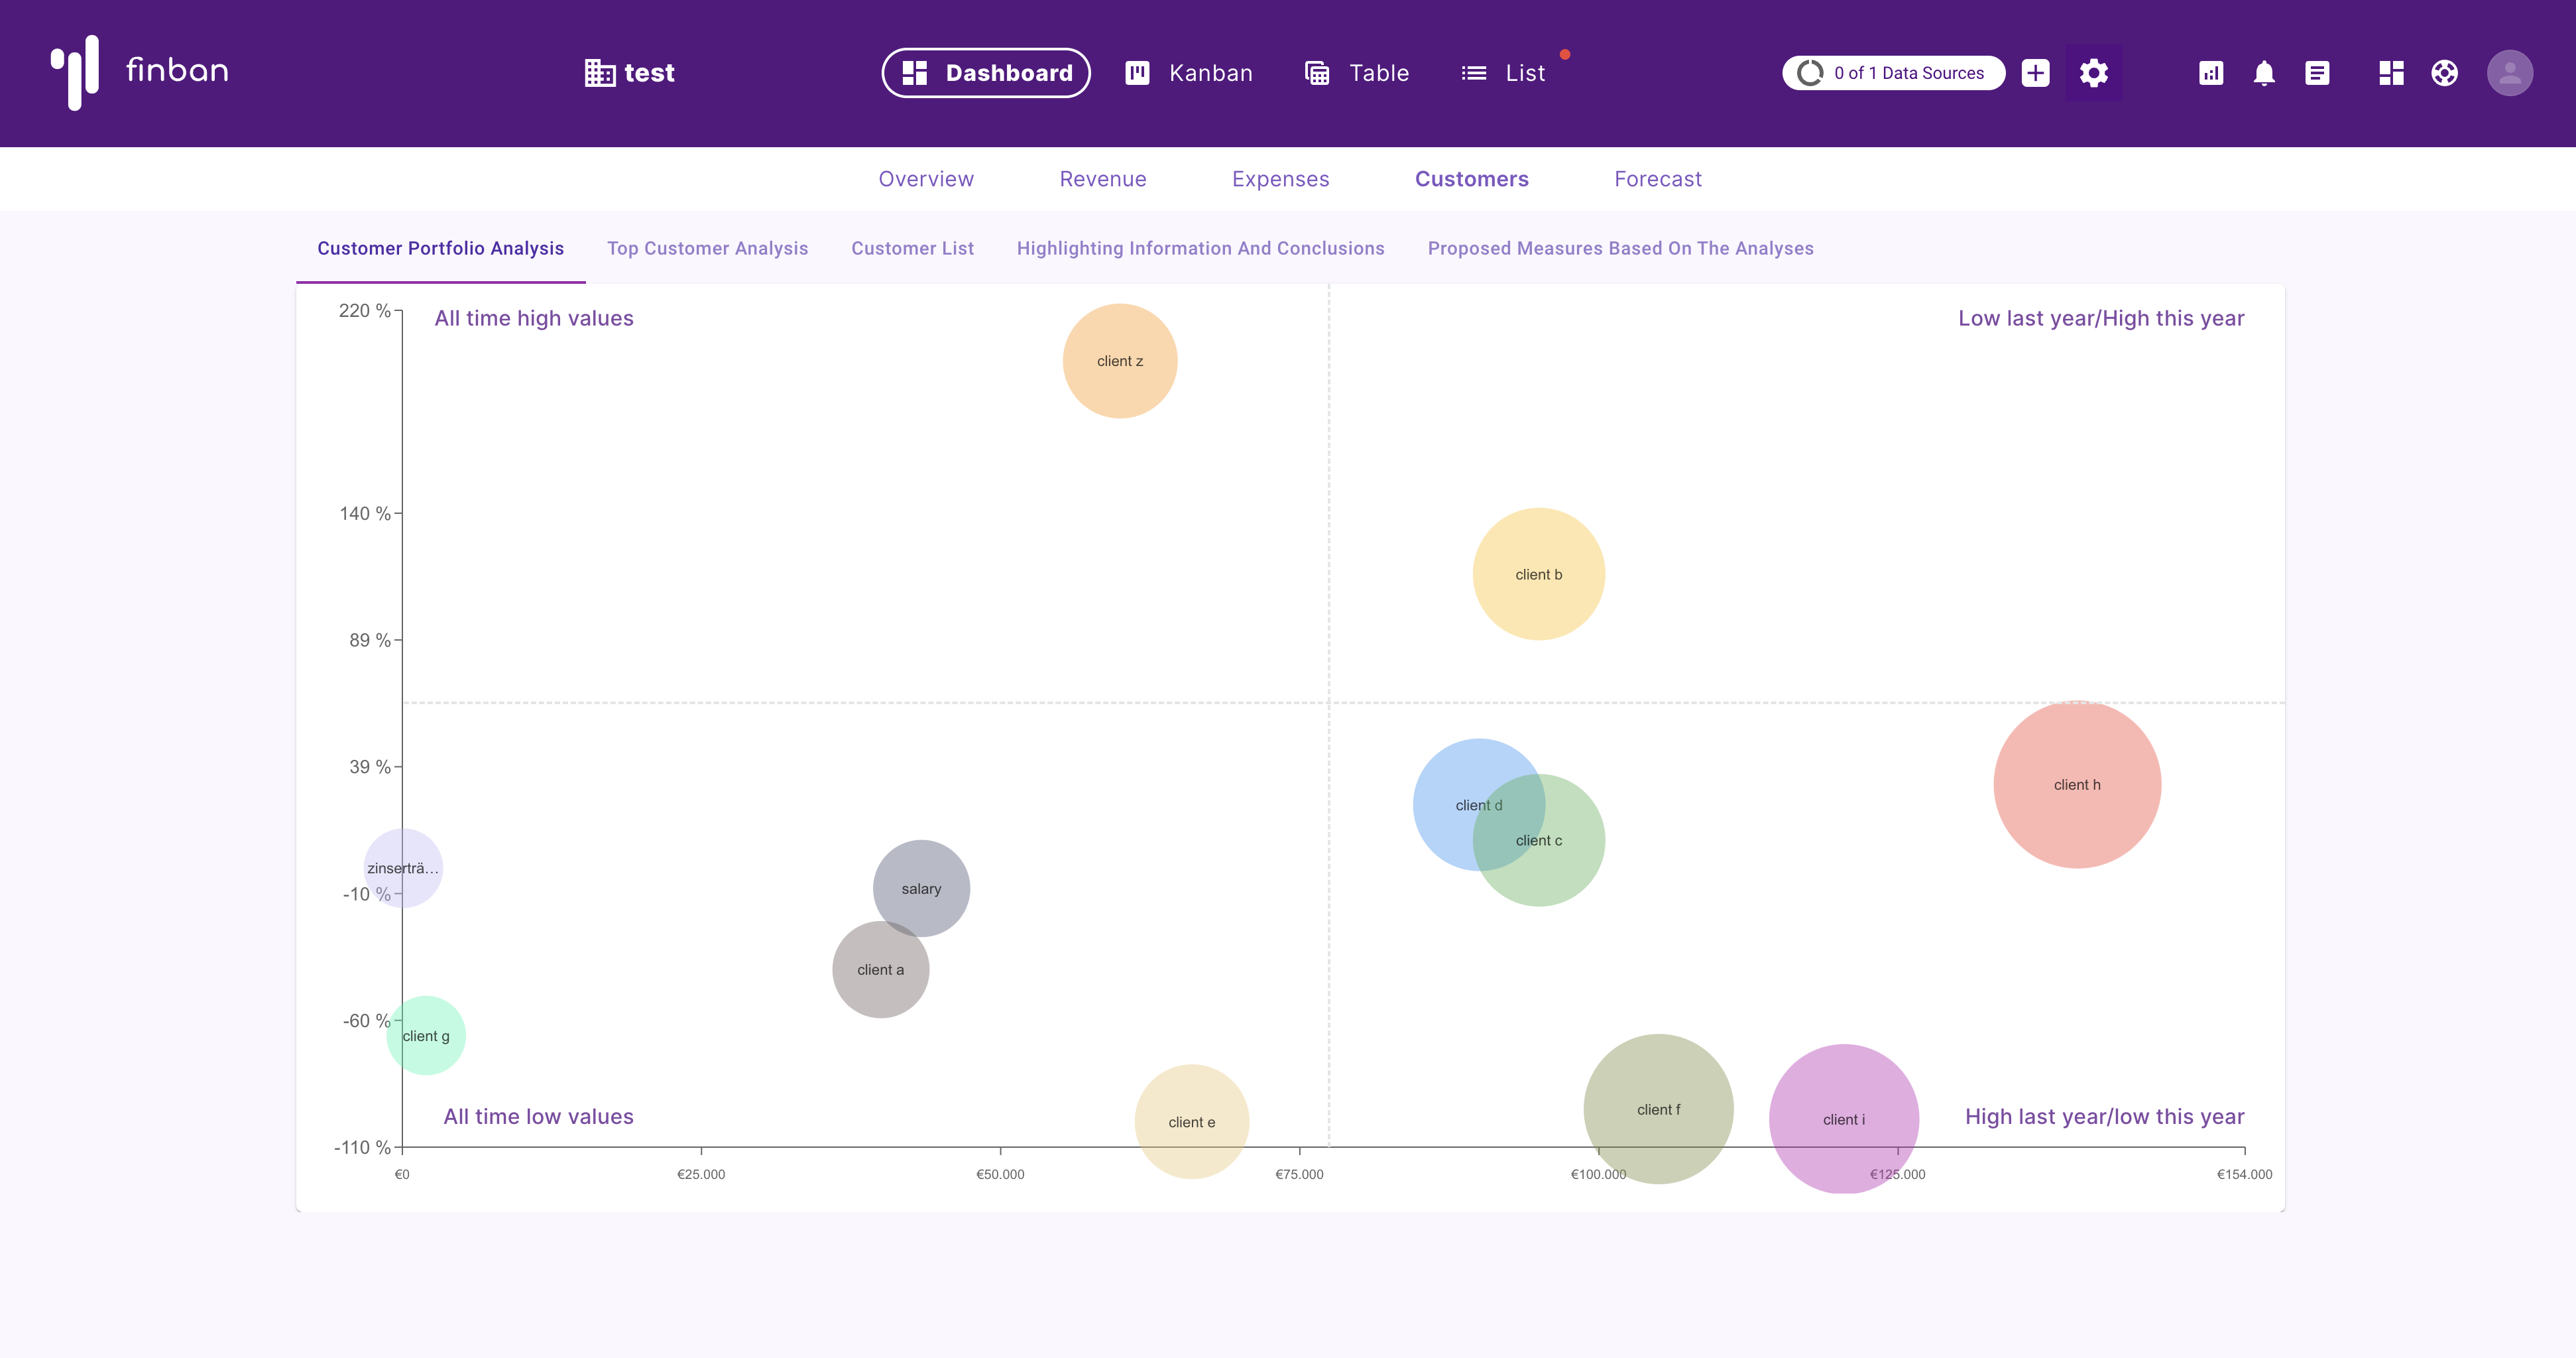
Task: Click the finban logo
Action: [140, 72]
